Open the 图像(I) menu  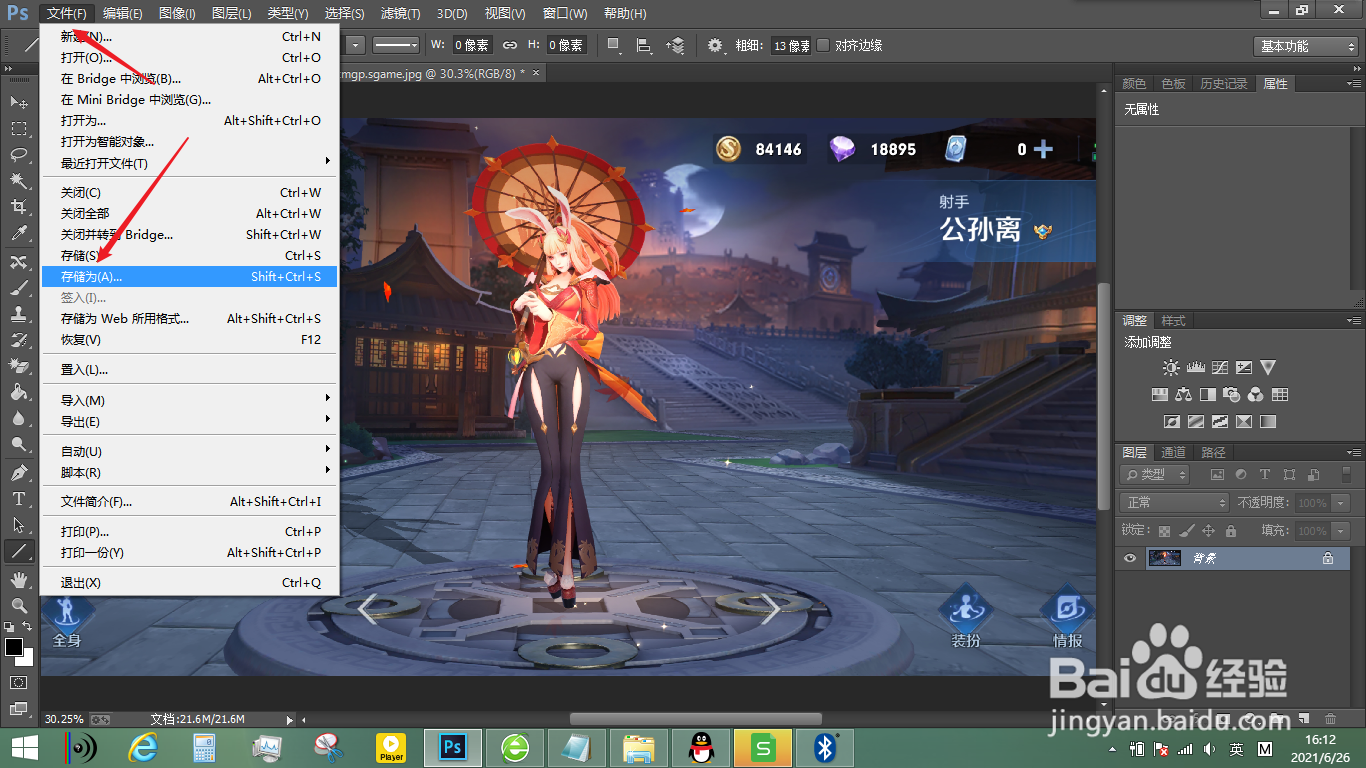(177, 13)
